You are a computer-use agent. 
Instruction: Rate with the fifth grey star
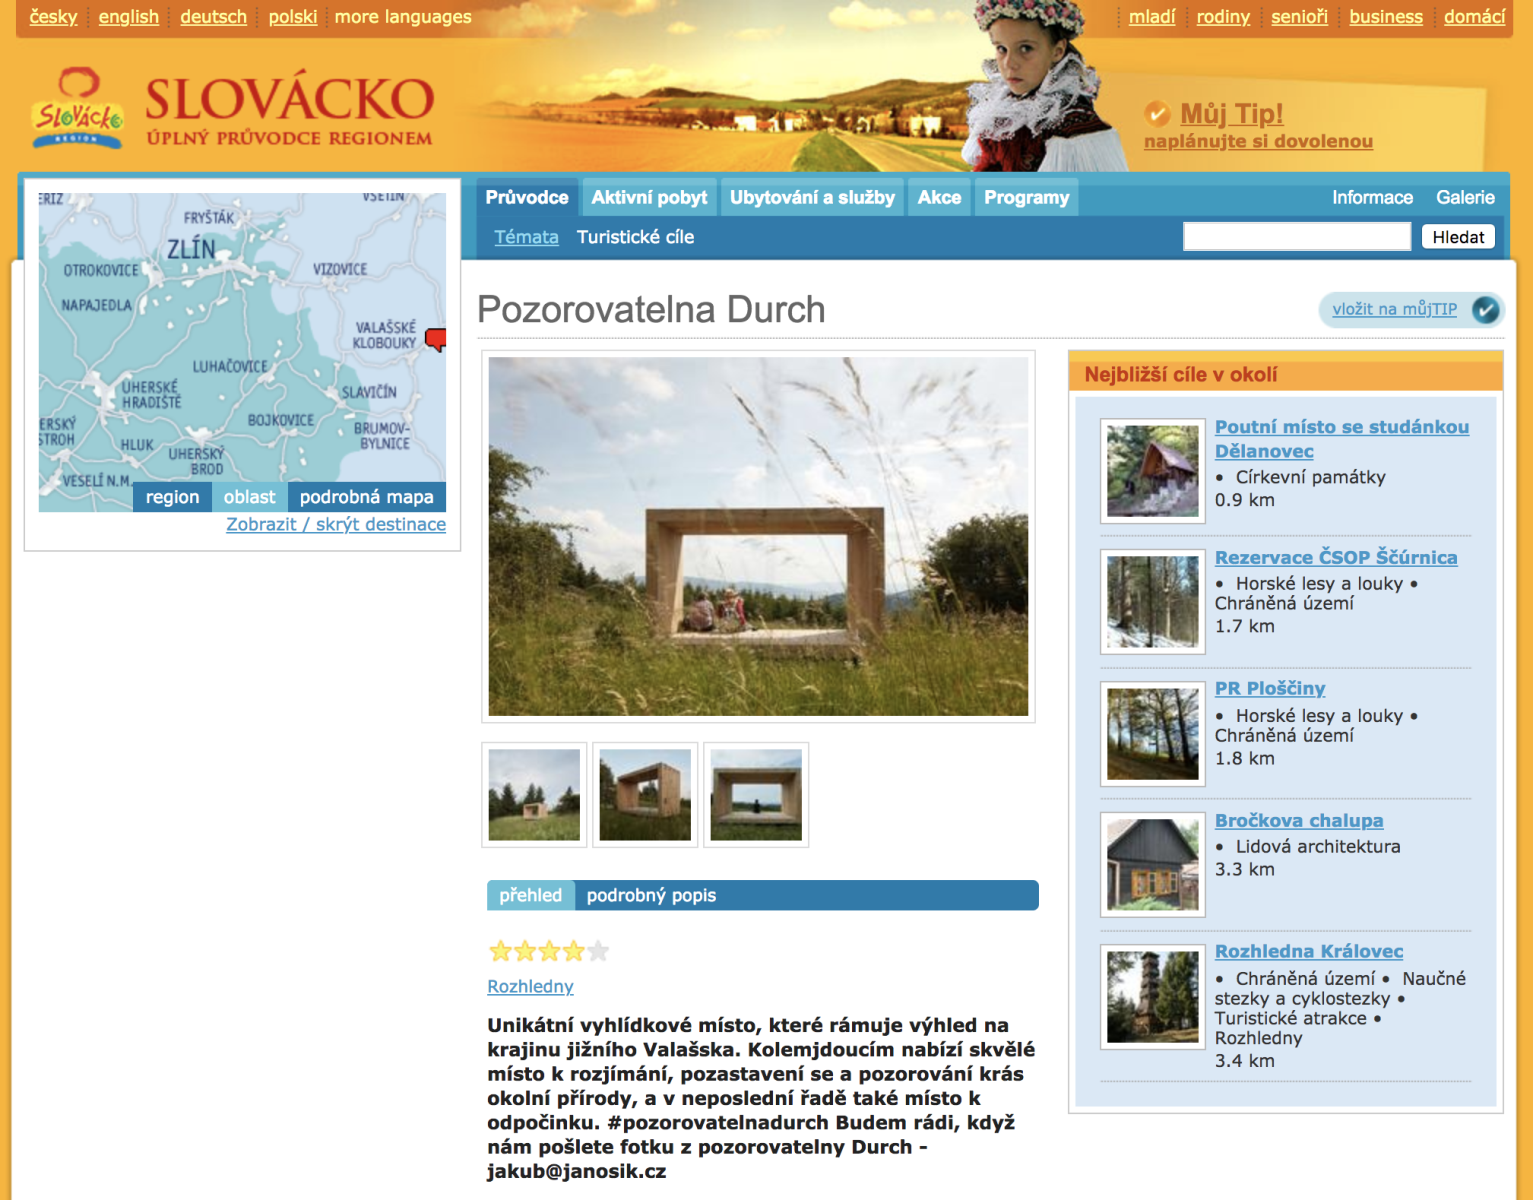pos(598,951)
